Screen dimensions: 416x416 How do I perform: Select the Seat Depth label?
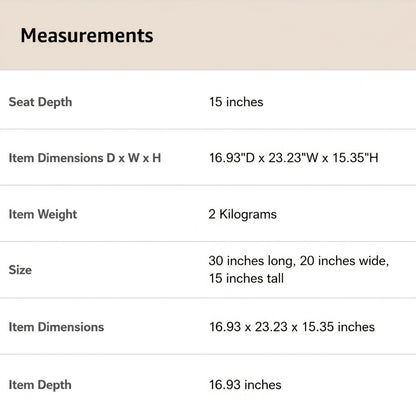coord(40,102)
